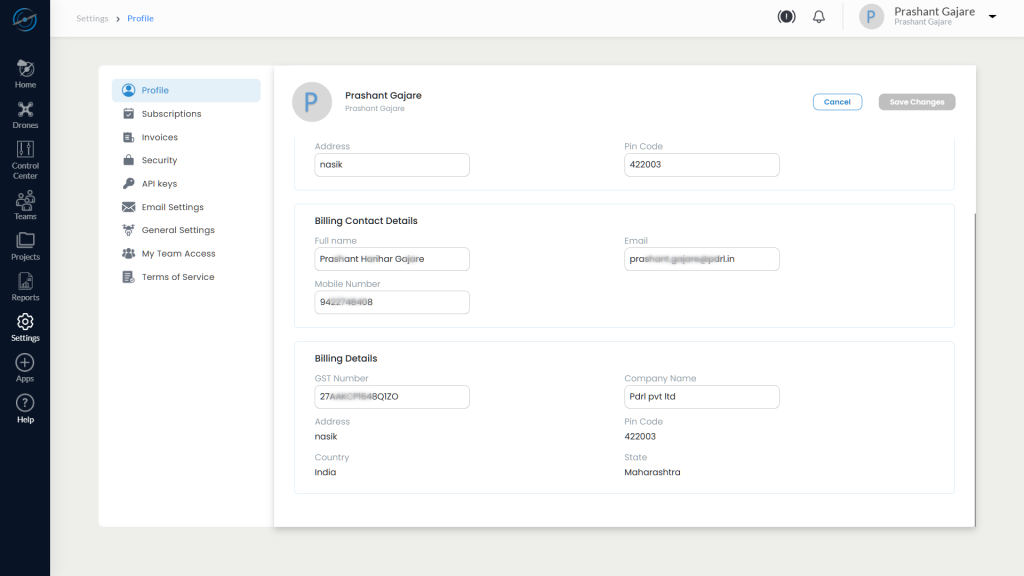Click the Profile breadcrumb link

[x=140, y=18]
